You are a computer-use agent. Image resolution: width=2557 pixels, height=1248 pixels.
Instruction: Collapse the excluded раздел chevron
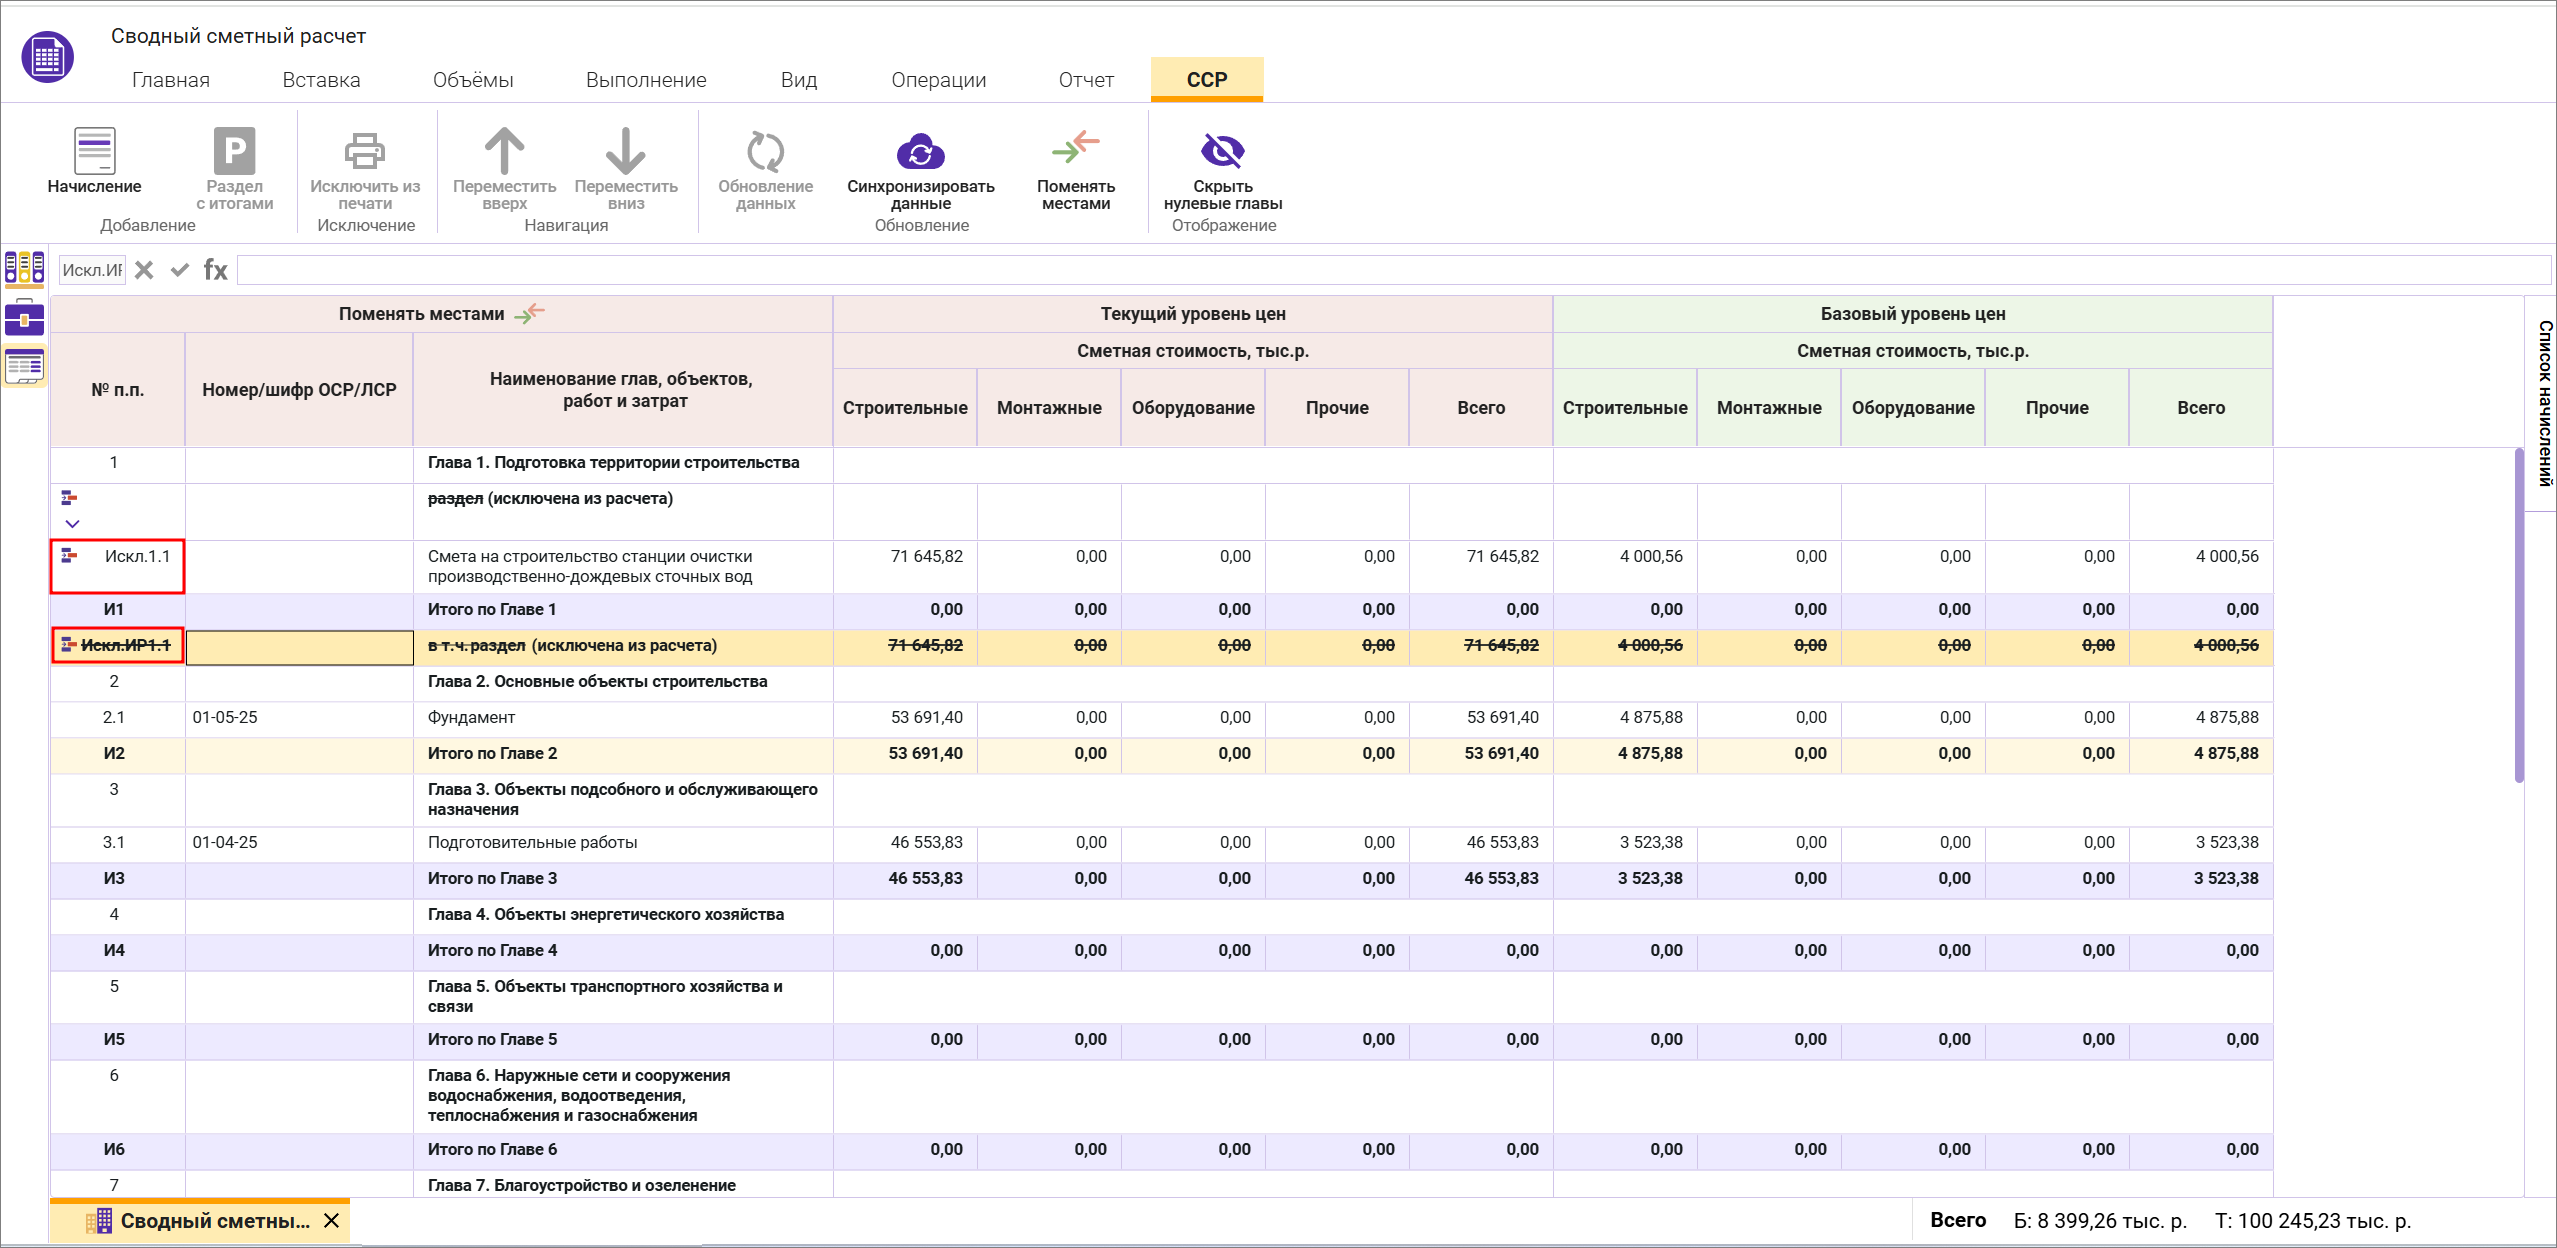(72, 524)
